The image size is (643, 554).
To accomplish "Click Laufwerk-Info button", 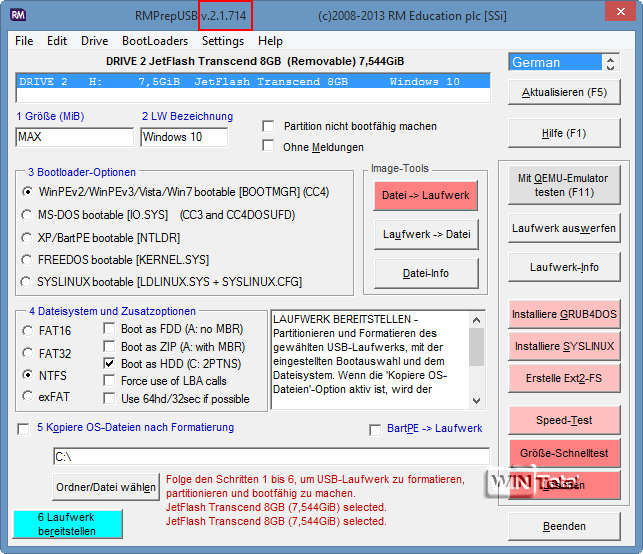I will pos(564,267).
